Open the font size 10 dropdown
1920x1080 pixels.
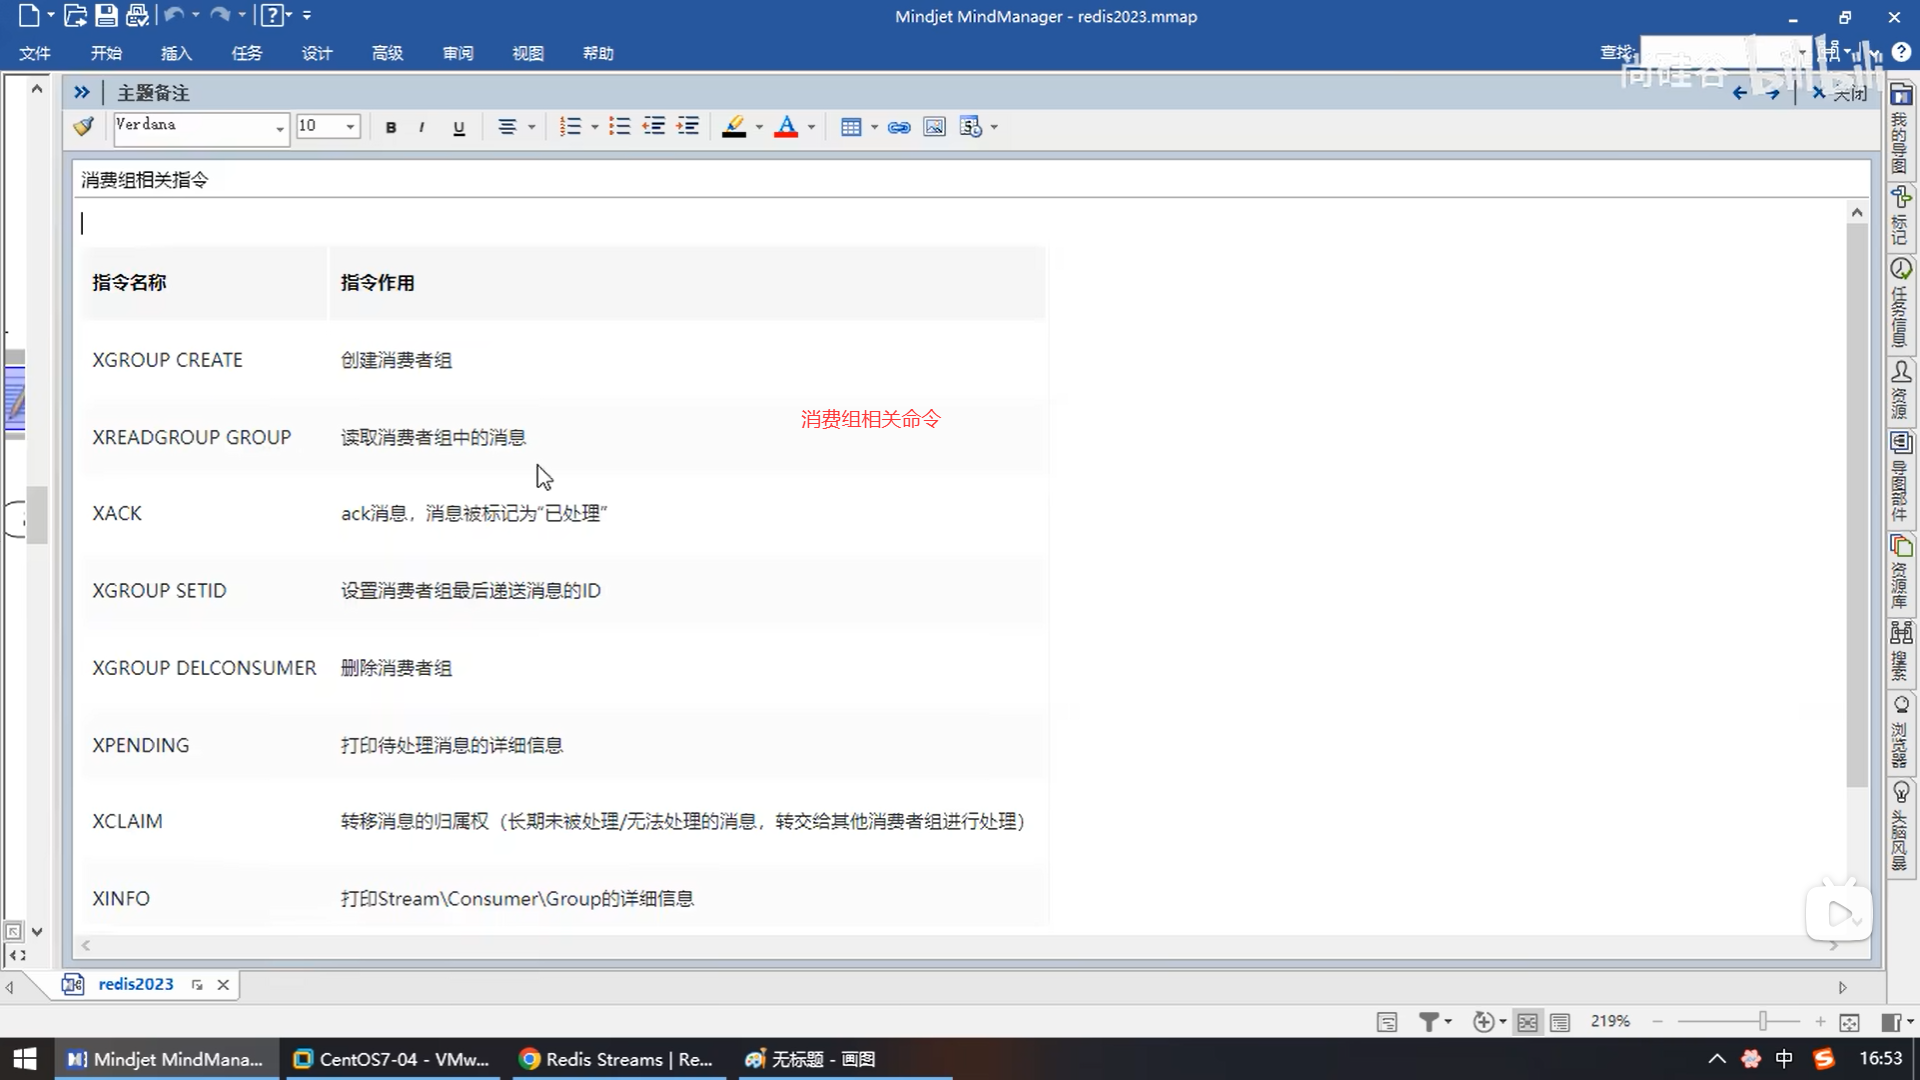coord(350,127)
